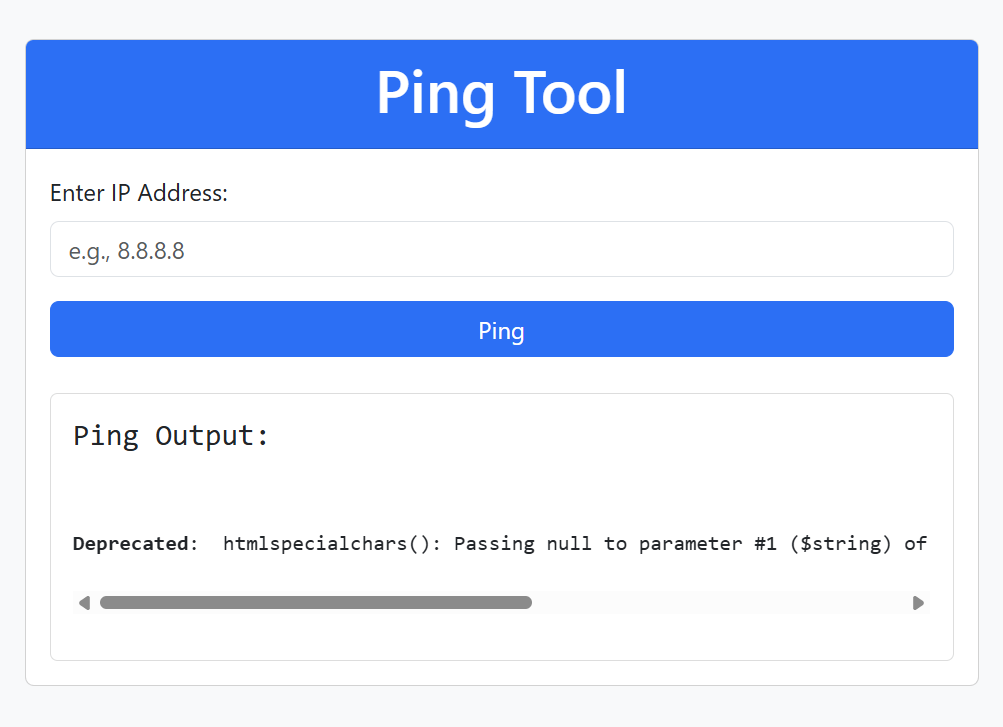Click the horizontal scrollbar thumb in the output box
This screenshot has height=727, width=1003.
tap(316, 603)
